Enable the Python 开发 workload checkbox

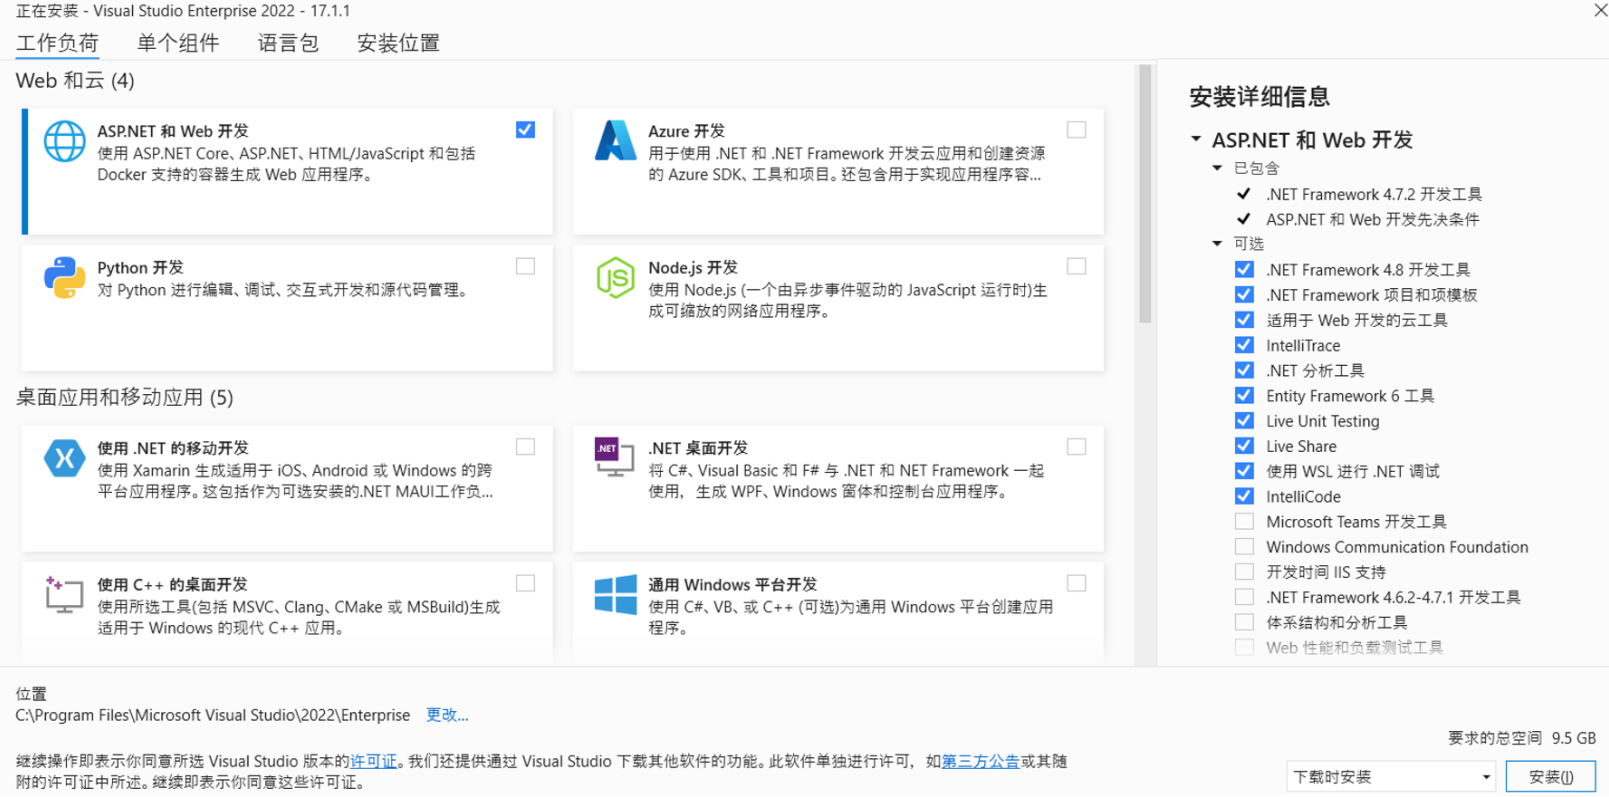click(525, 266)
